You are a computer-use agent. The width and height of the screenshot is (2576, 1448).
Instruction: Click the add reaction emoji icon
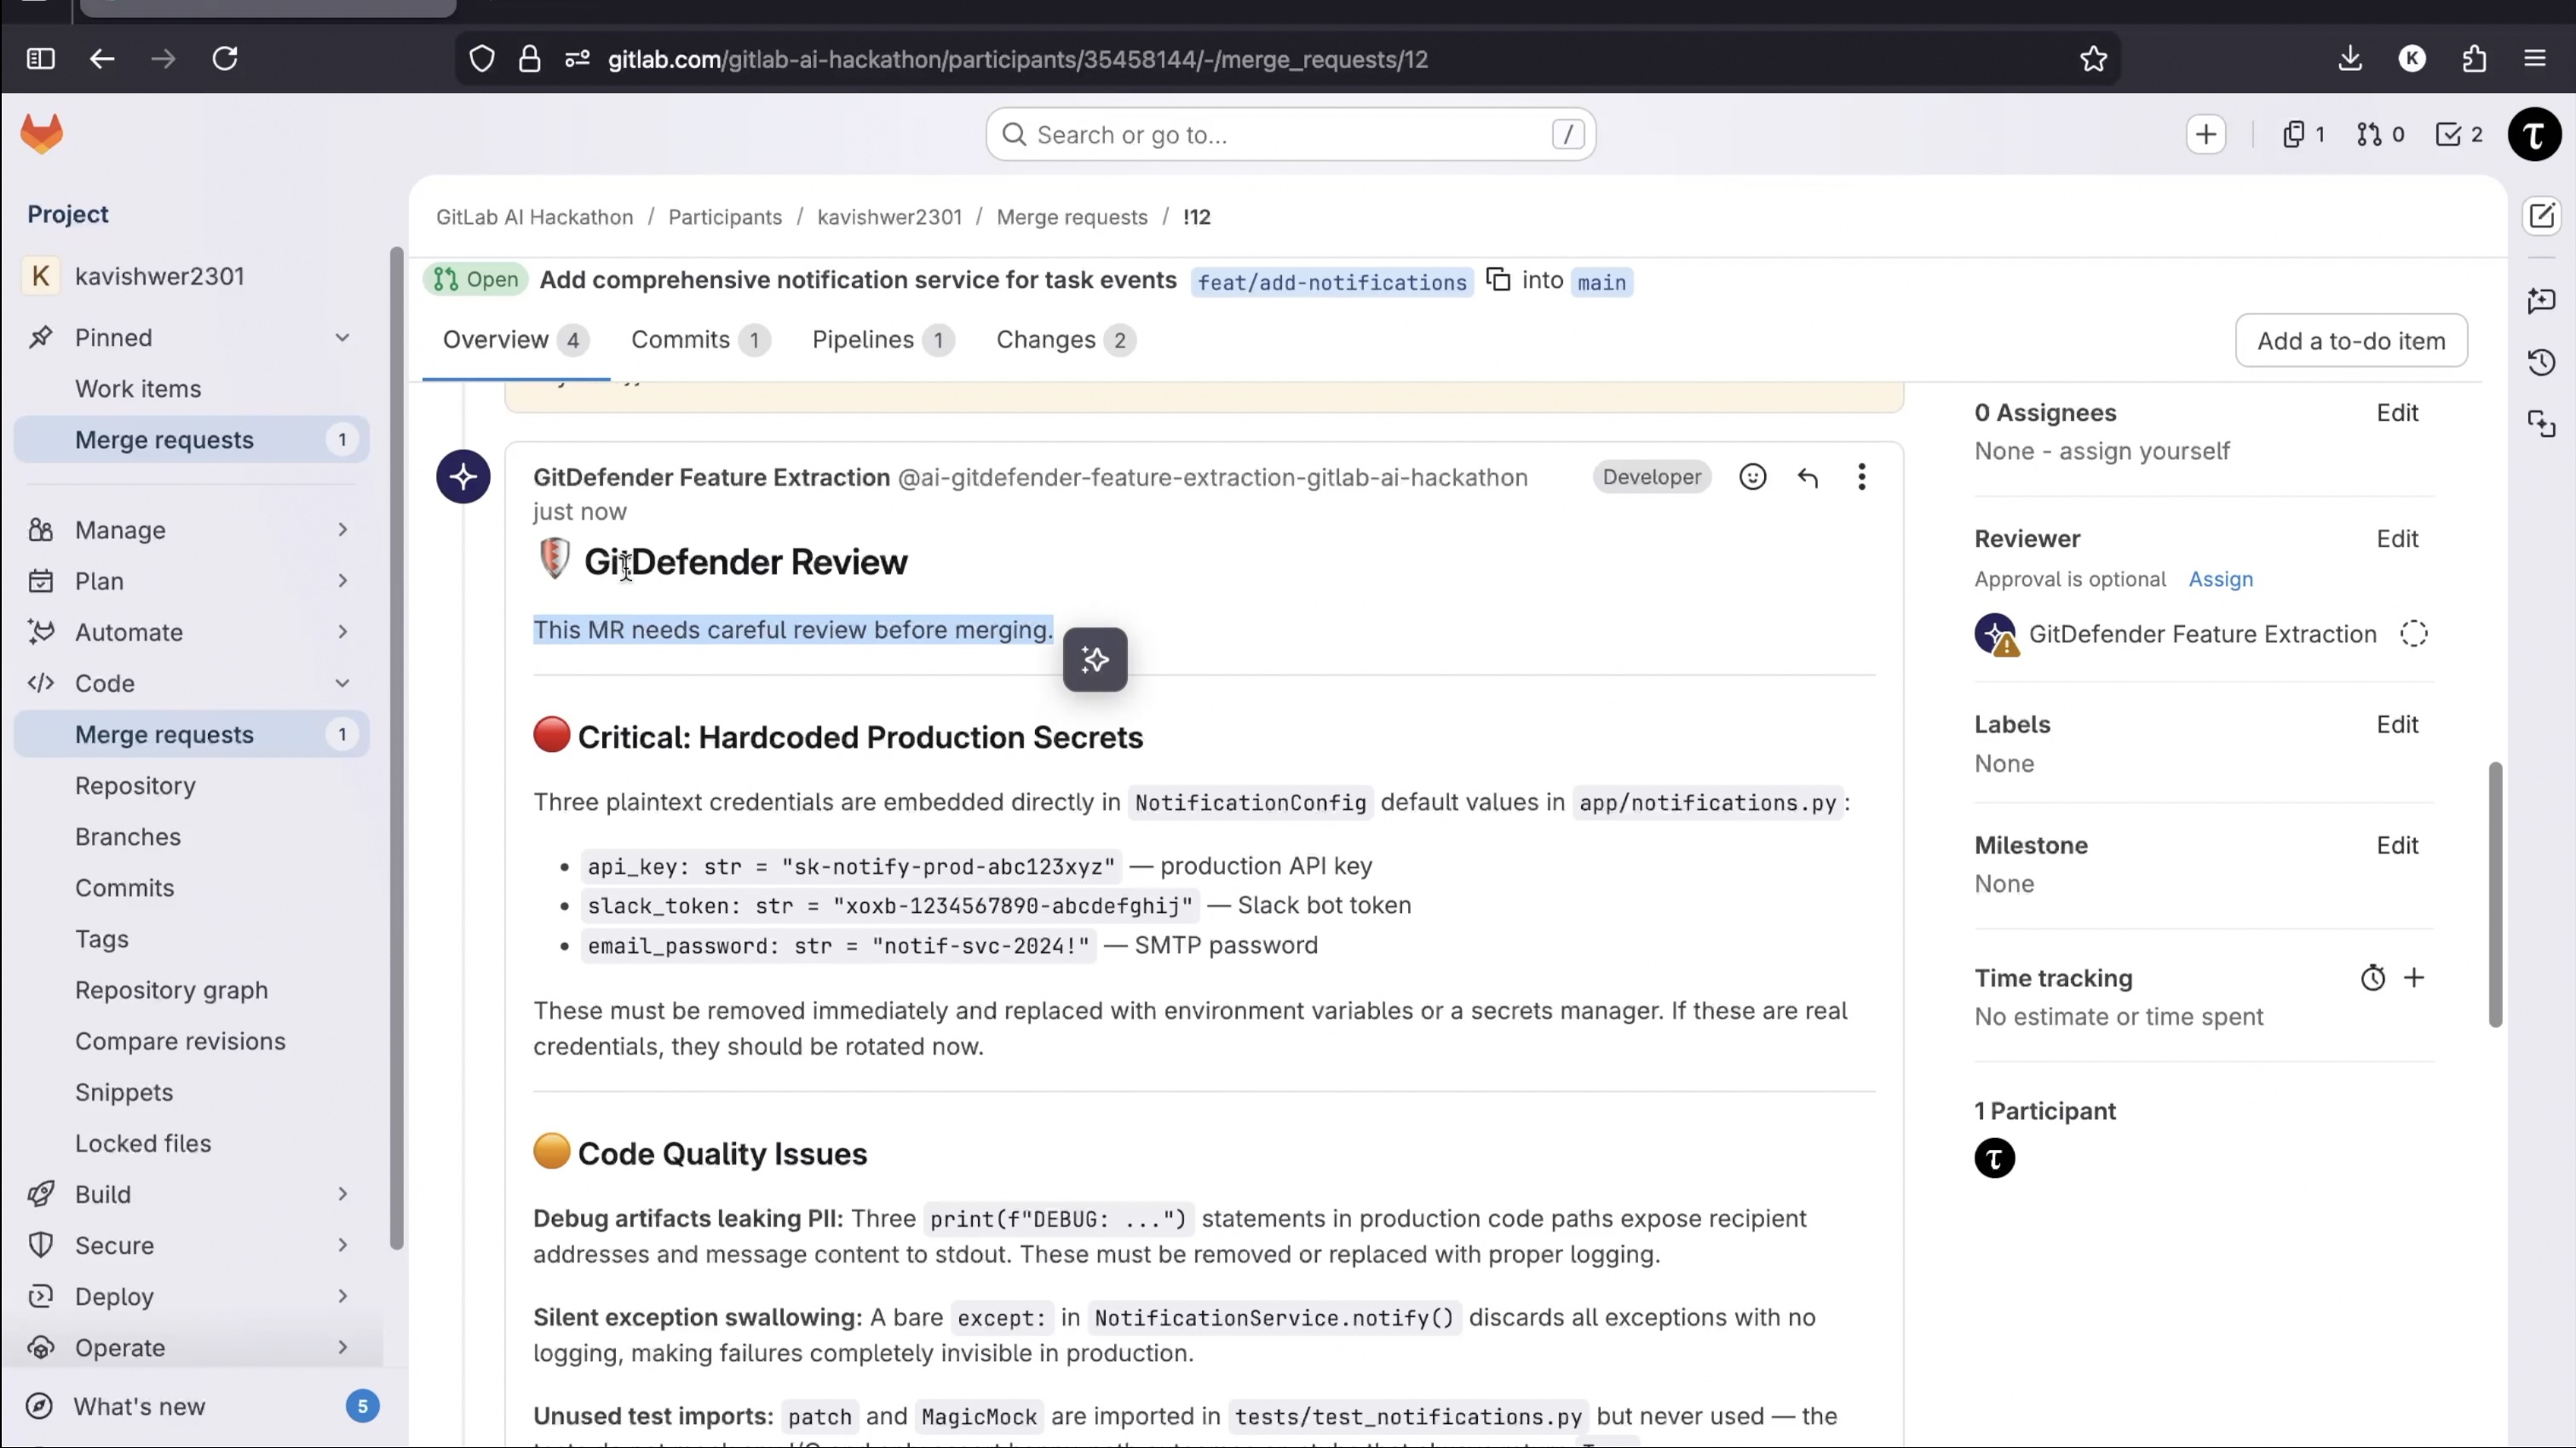1752,477
